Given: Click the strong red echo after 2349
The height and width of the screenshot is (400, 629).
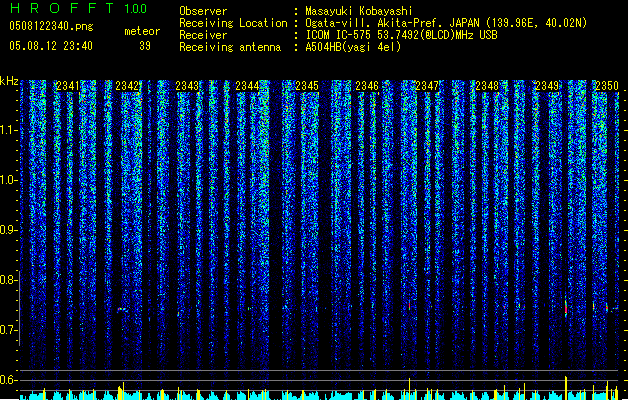Looking at the screenshot, I should [566, 309].
